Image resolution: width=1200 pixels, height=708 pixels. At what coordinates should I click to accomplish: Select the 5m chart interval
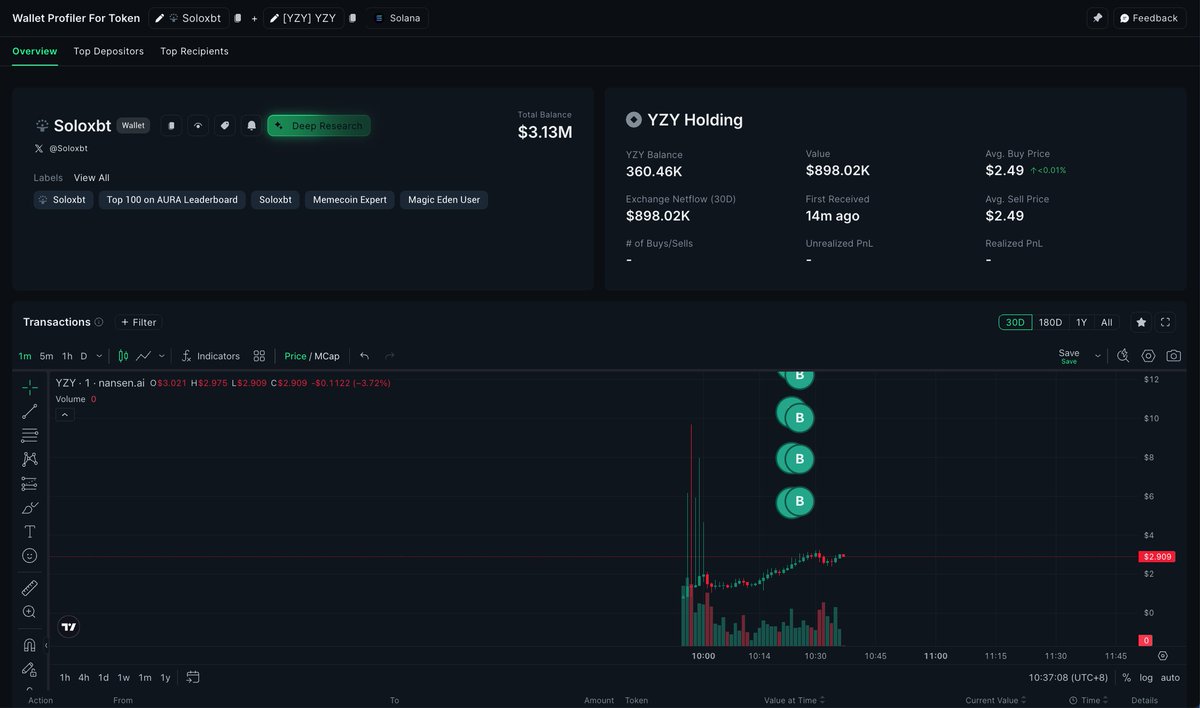pos(46,356)
